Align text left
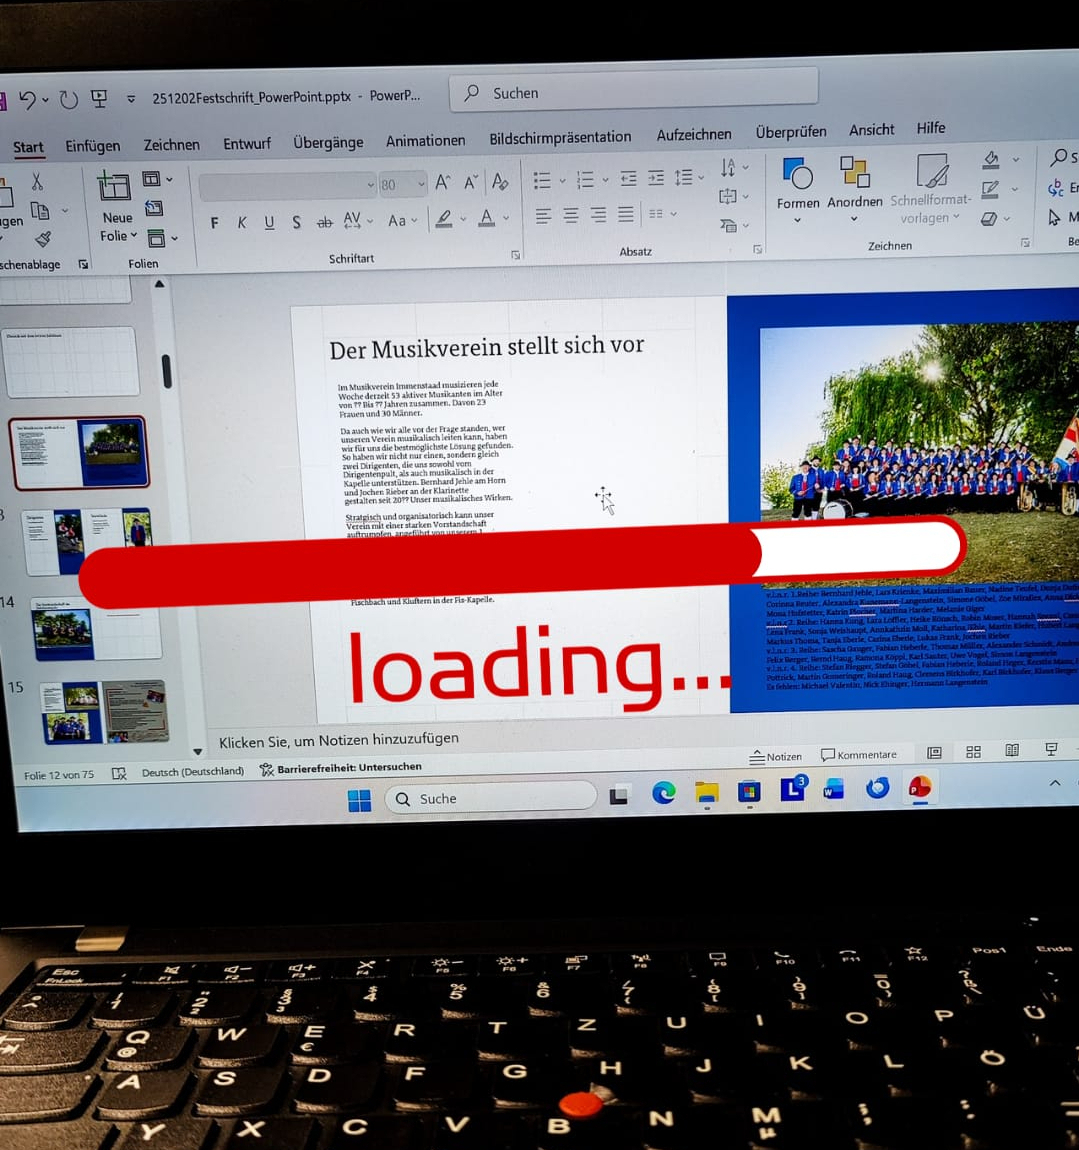This screenshot has height=1150, width=1079. pyautogui.click(x=544, y=216)
